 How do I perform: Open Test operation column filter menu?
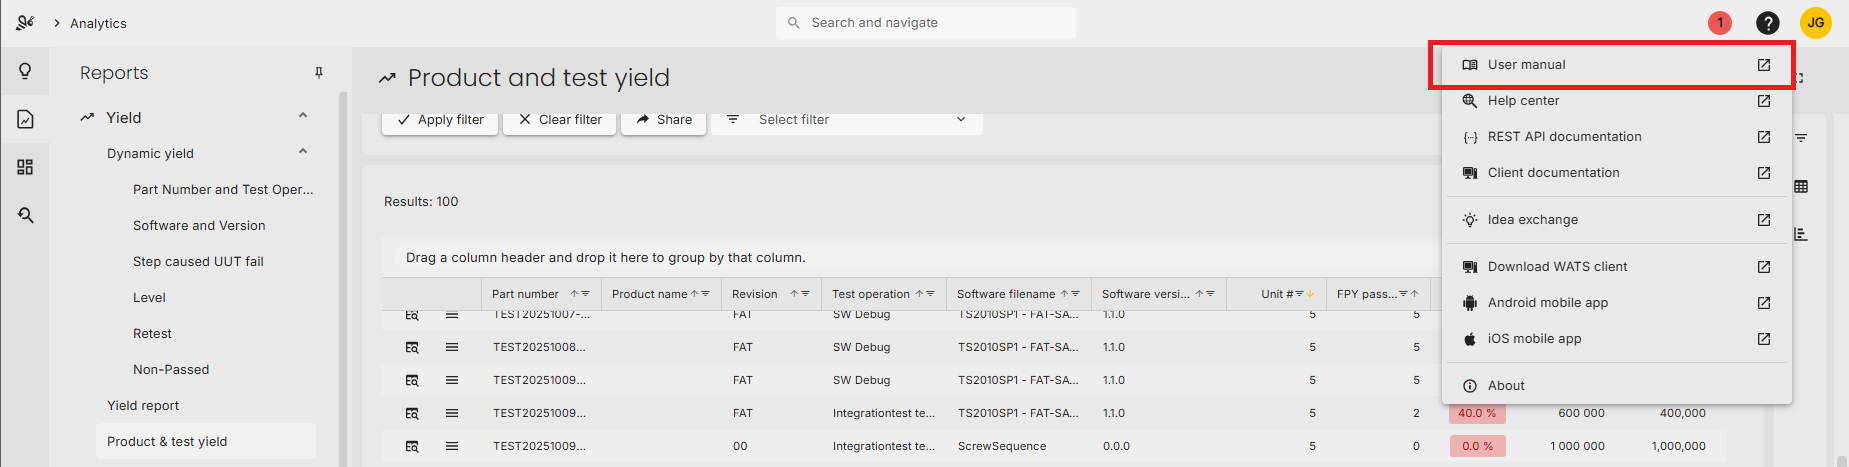930,294
